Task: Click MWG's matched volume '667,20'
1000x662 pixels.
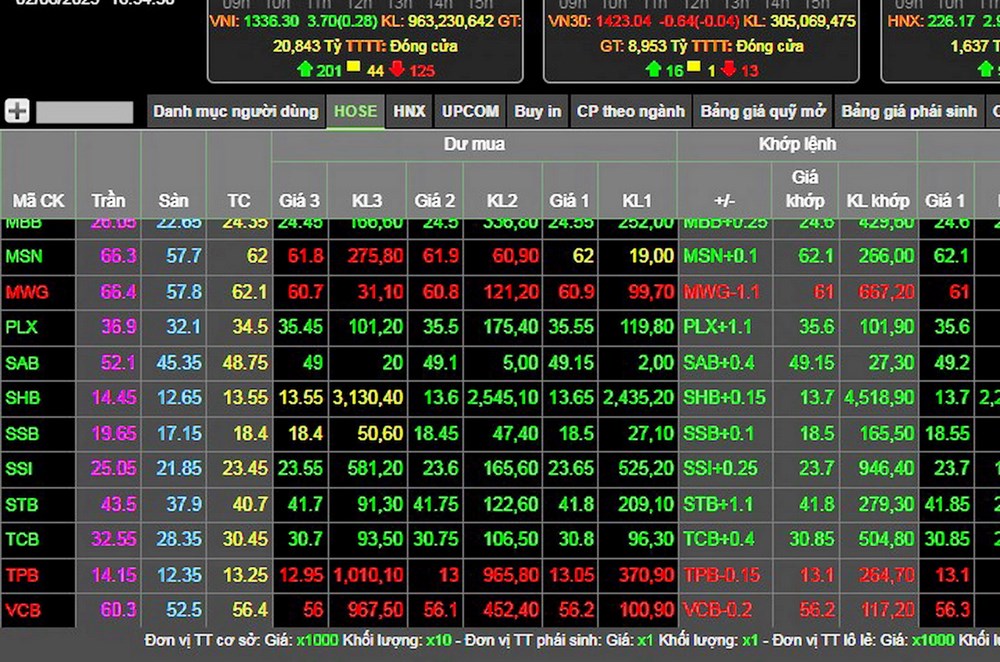Action: coord(886,292)
